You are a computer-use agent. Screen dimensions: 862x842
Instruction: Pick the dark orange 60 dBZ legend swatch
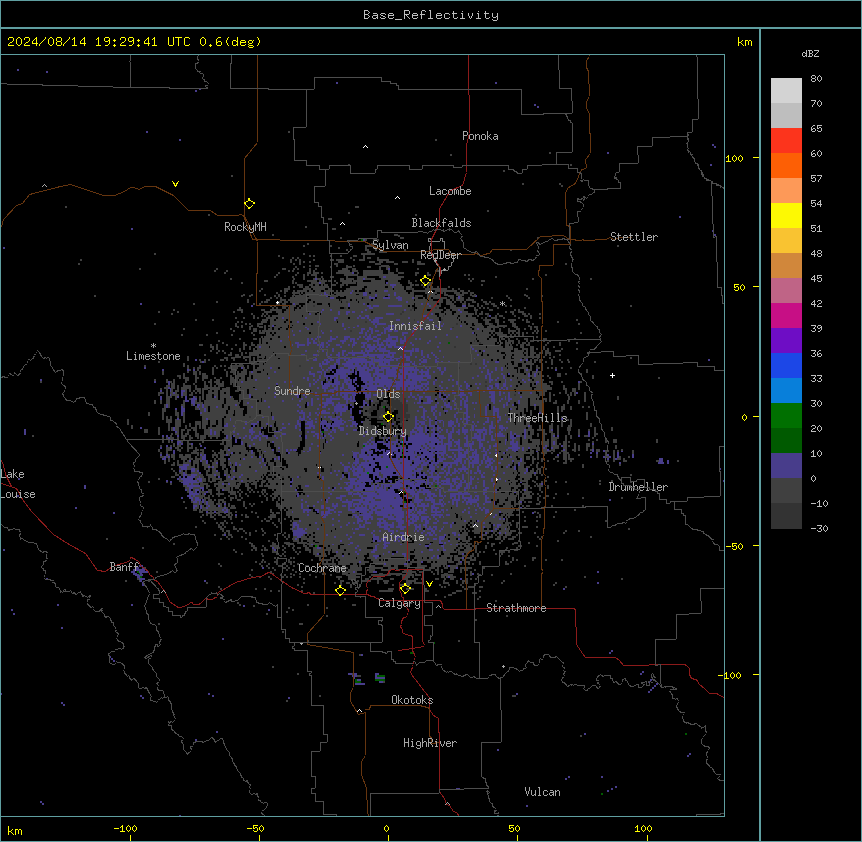[x=786, y=165]
